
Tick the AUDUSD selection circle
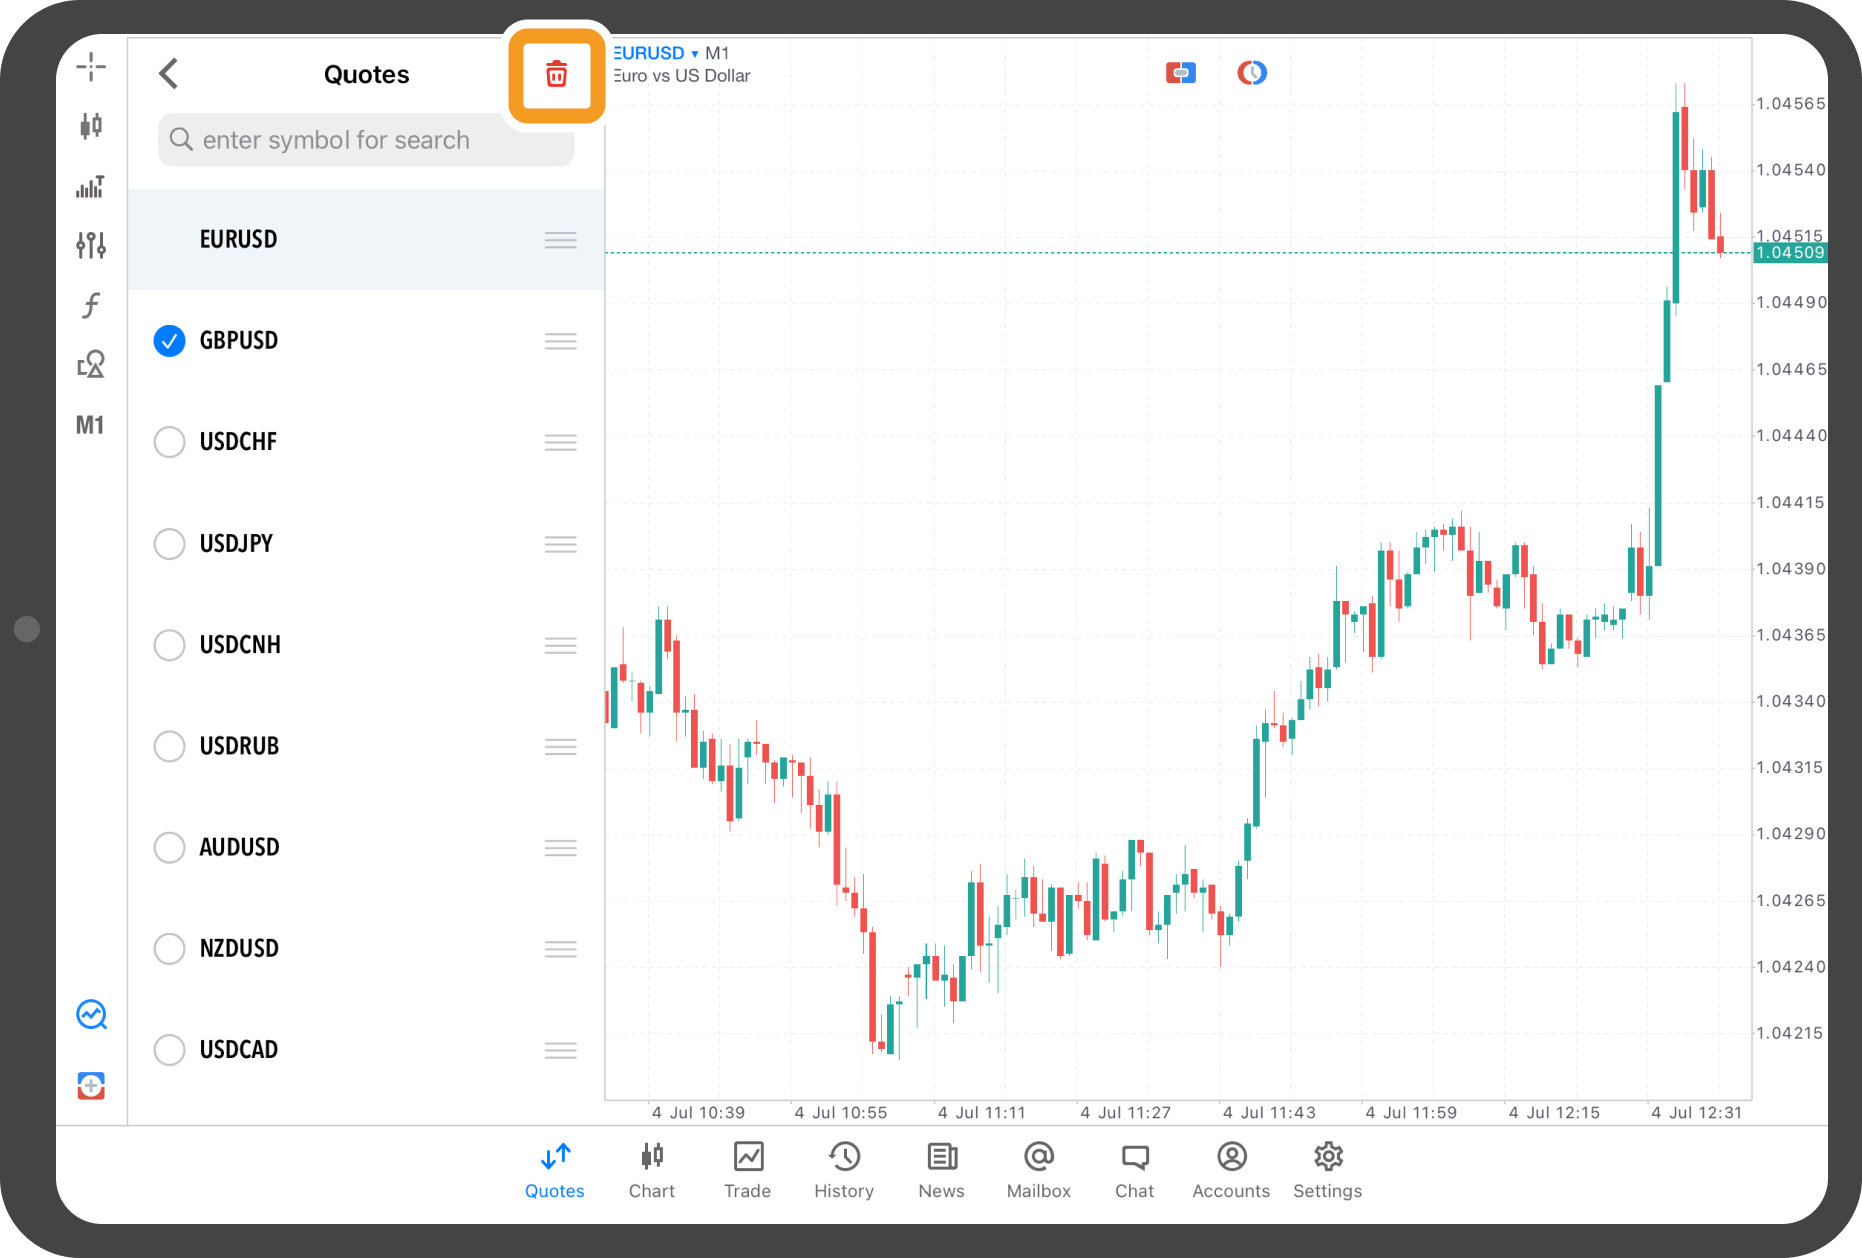[170, 848]
